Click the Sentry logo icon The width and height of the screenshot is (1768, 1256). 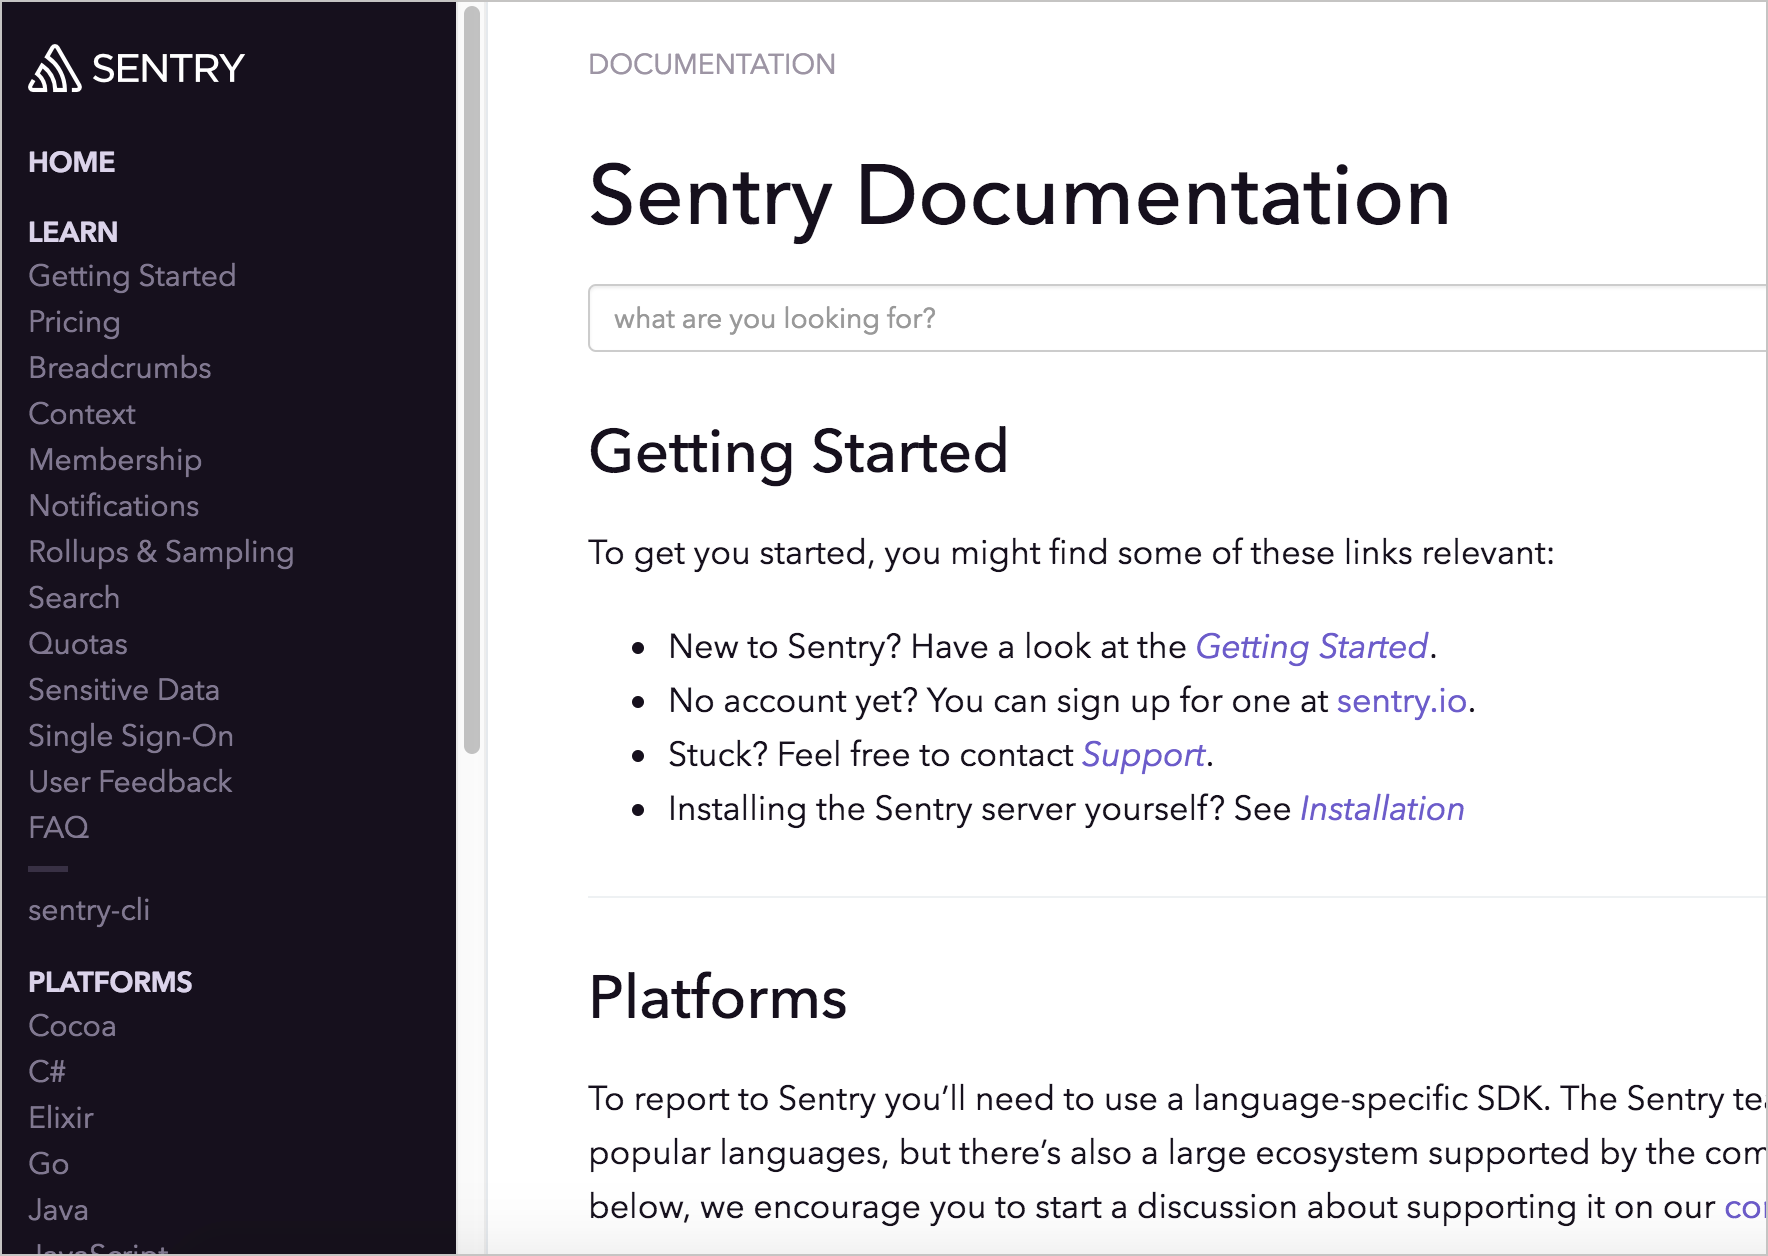tap(54, 68)
